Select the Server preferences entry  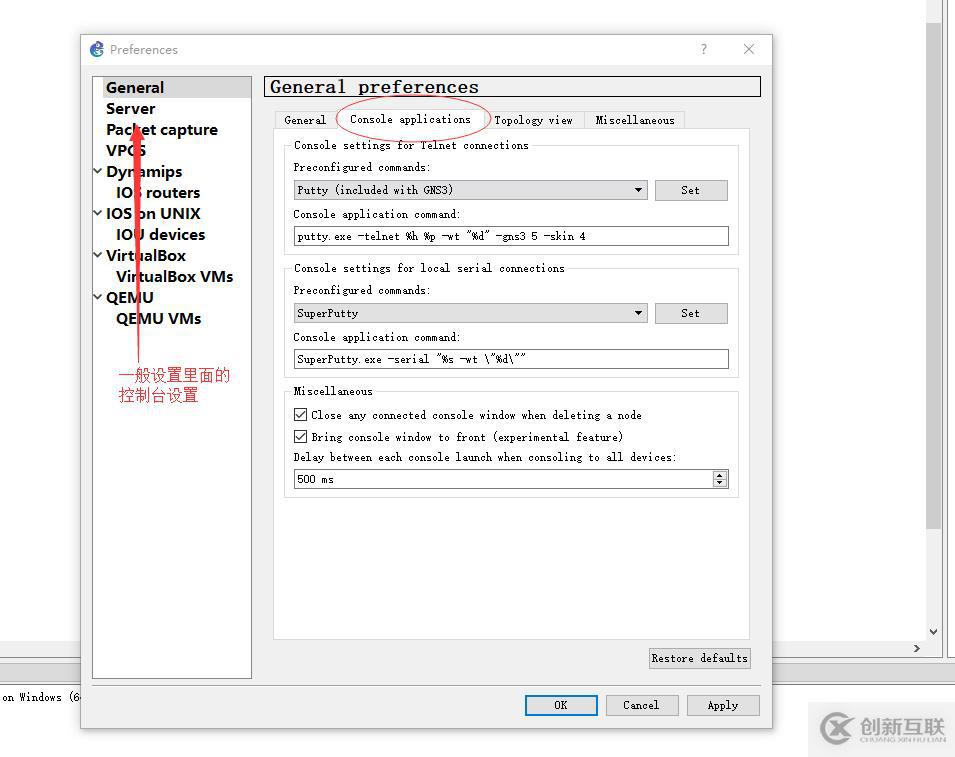(130, 108)
